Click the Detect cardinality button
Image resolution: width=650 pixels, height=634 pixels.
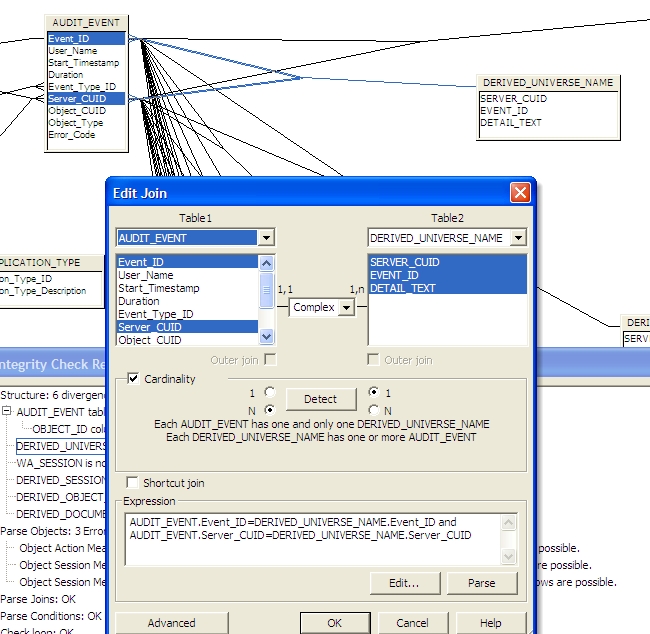[x=320, y=399]
